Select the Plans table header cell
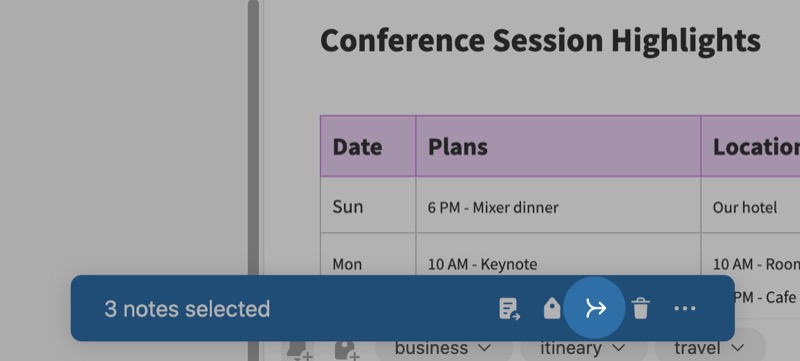Image resolution: width=800 pixels, height=361 pixels. [x=558, y=146]
